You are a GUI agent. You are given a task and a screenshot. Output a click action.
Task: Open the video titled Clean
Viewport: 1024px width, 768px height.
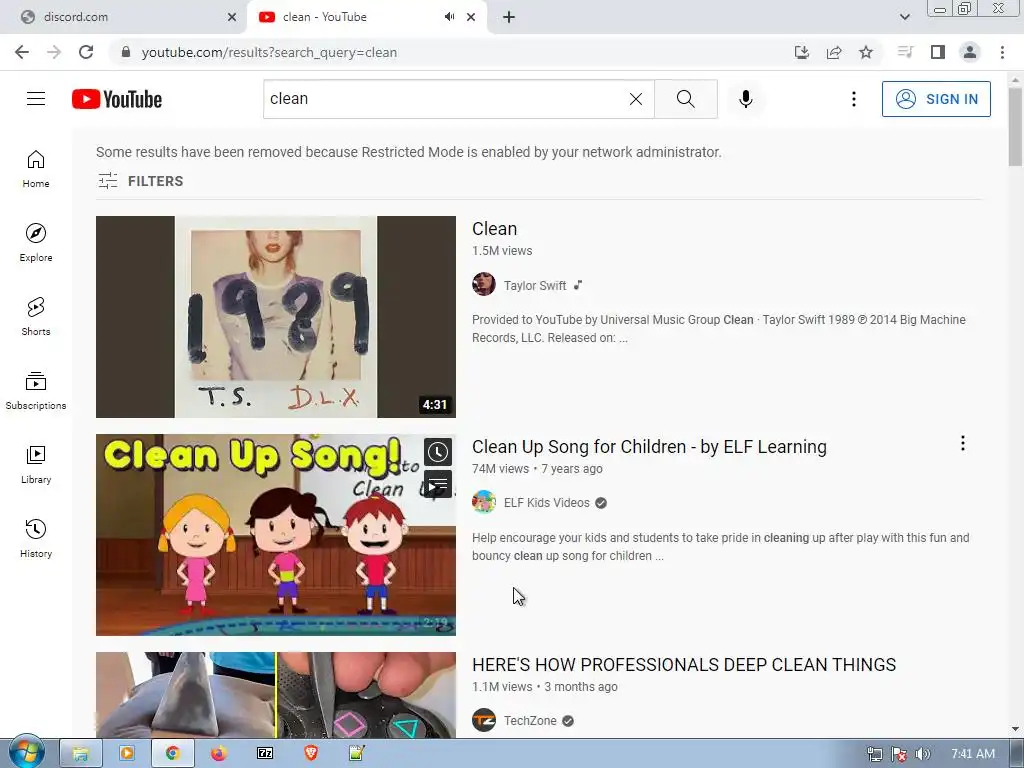(494, 229)
